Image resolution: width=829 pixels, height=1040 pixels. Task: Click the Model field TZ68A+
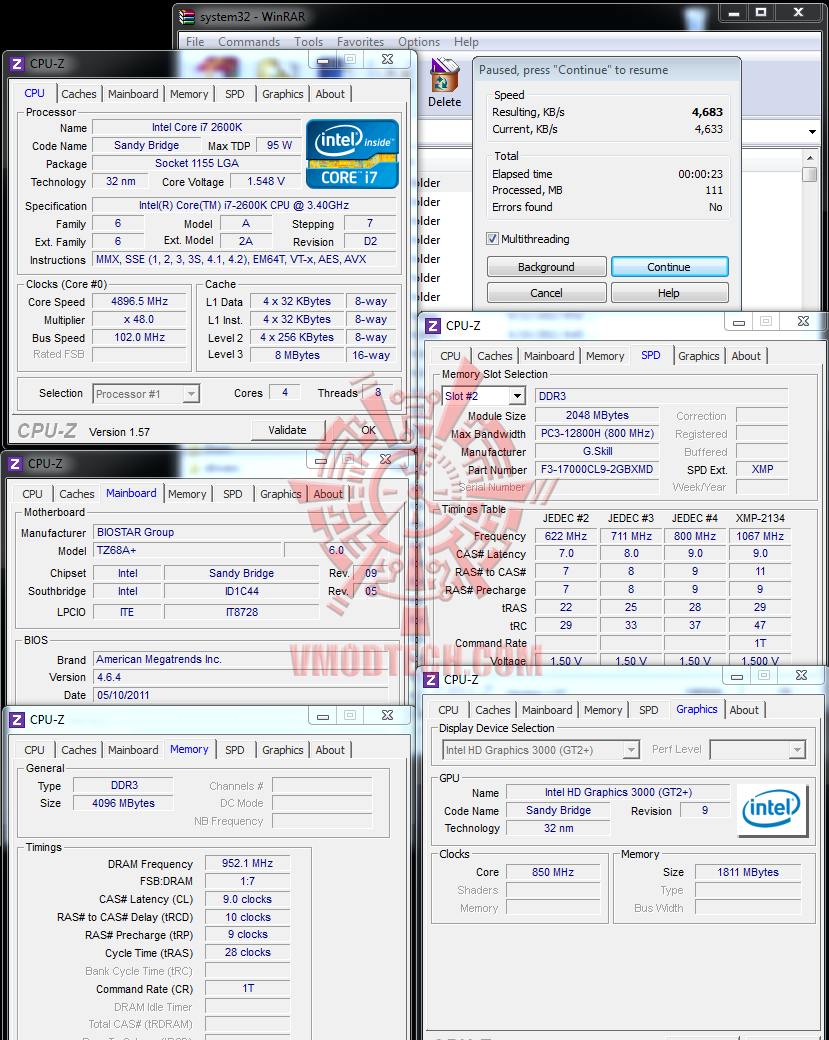[x=187, y=550]
